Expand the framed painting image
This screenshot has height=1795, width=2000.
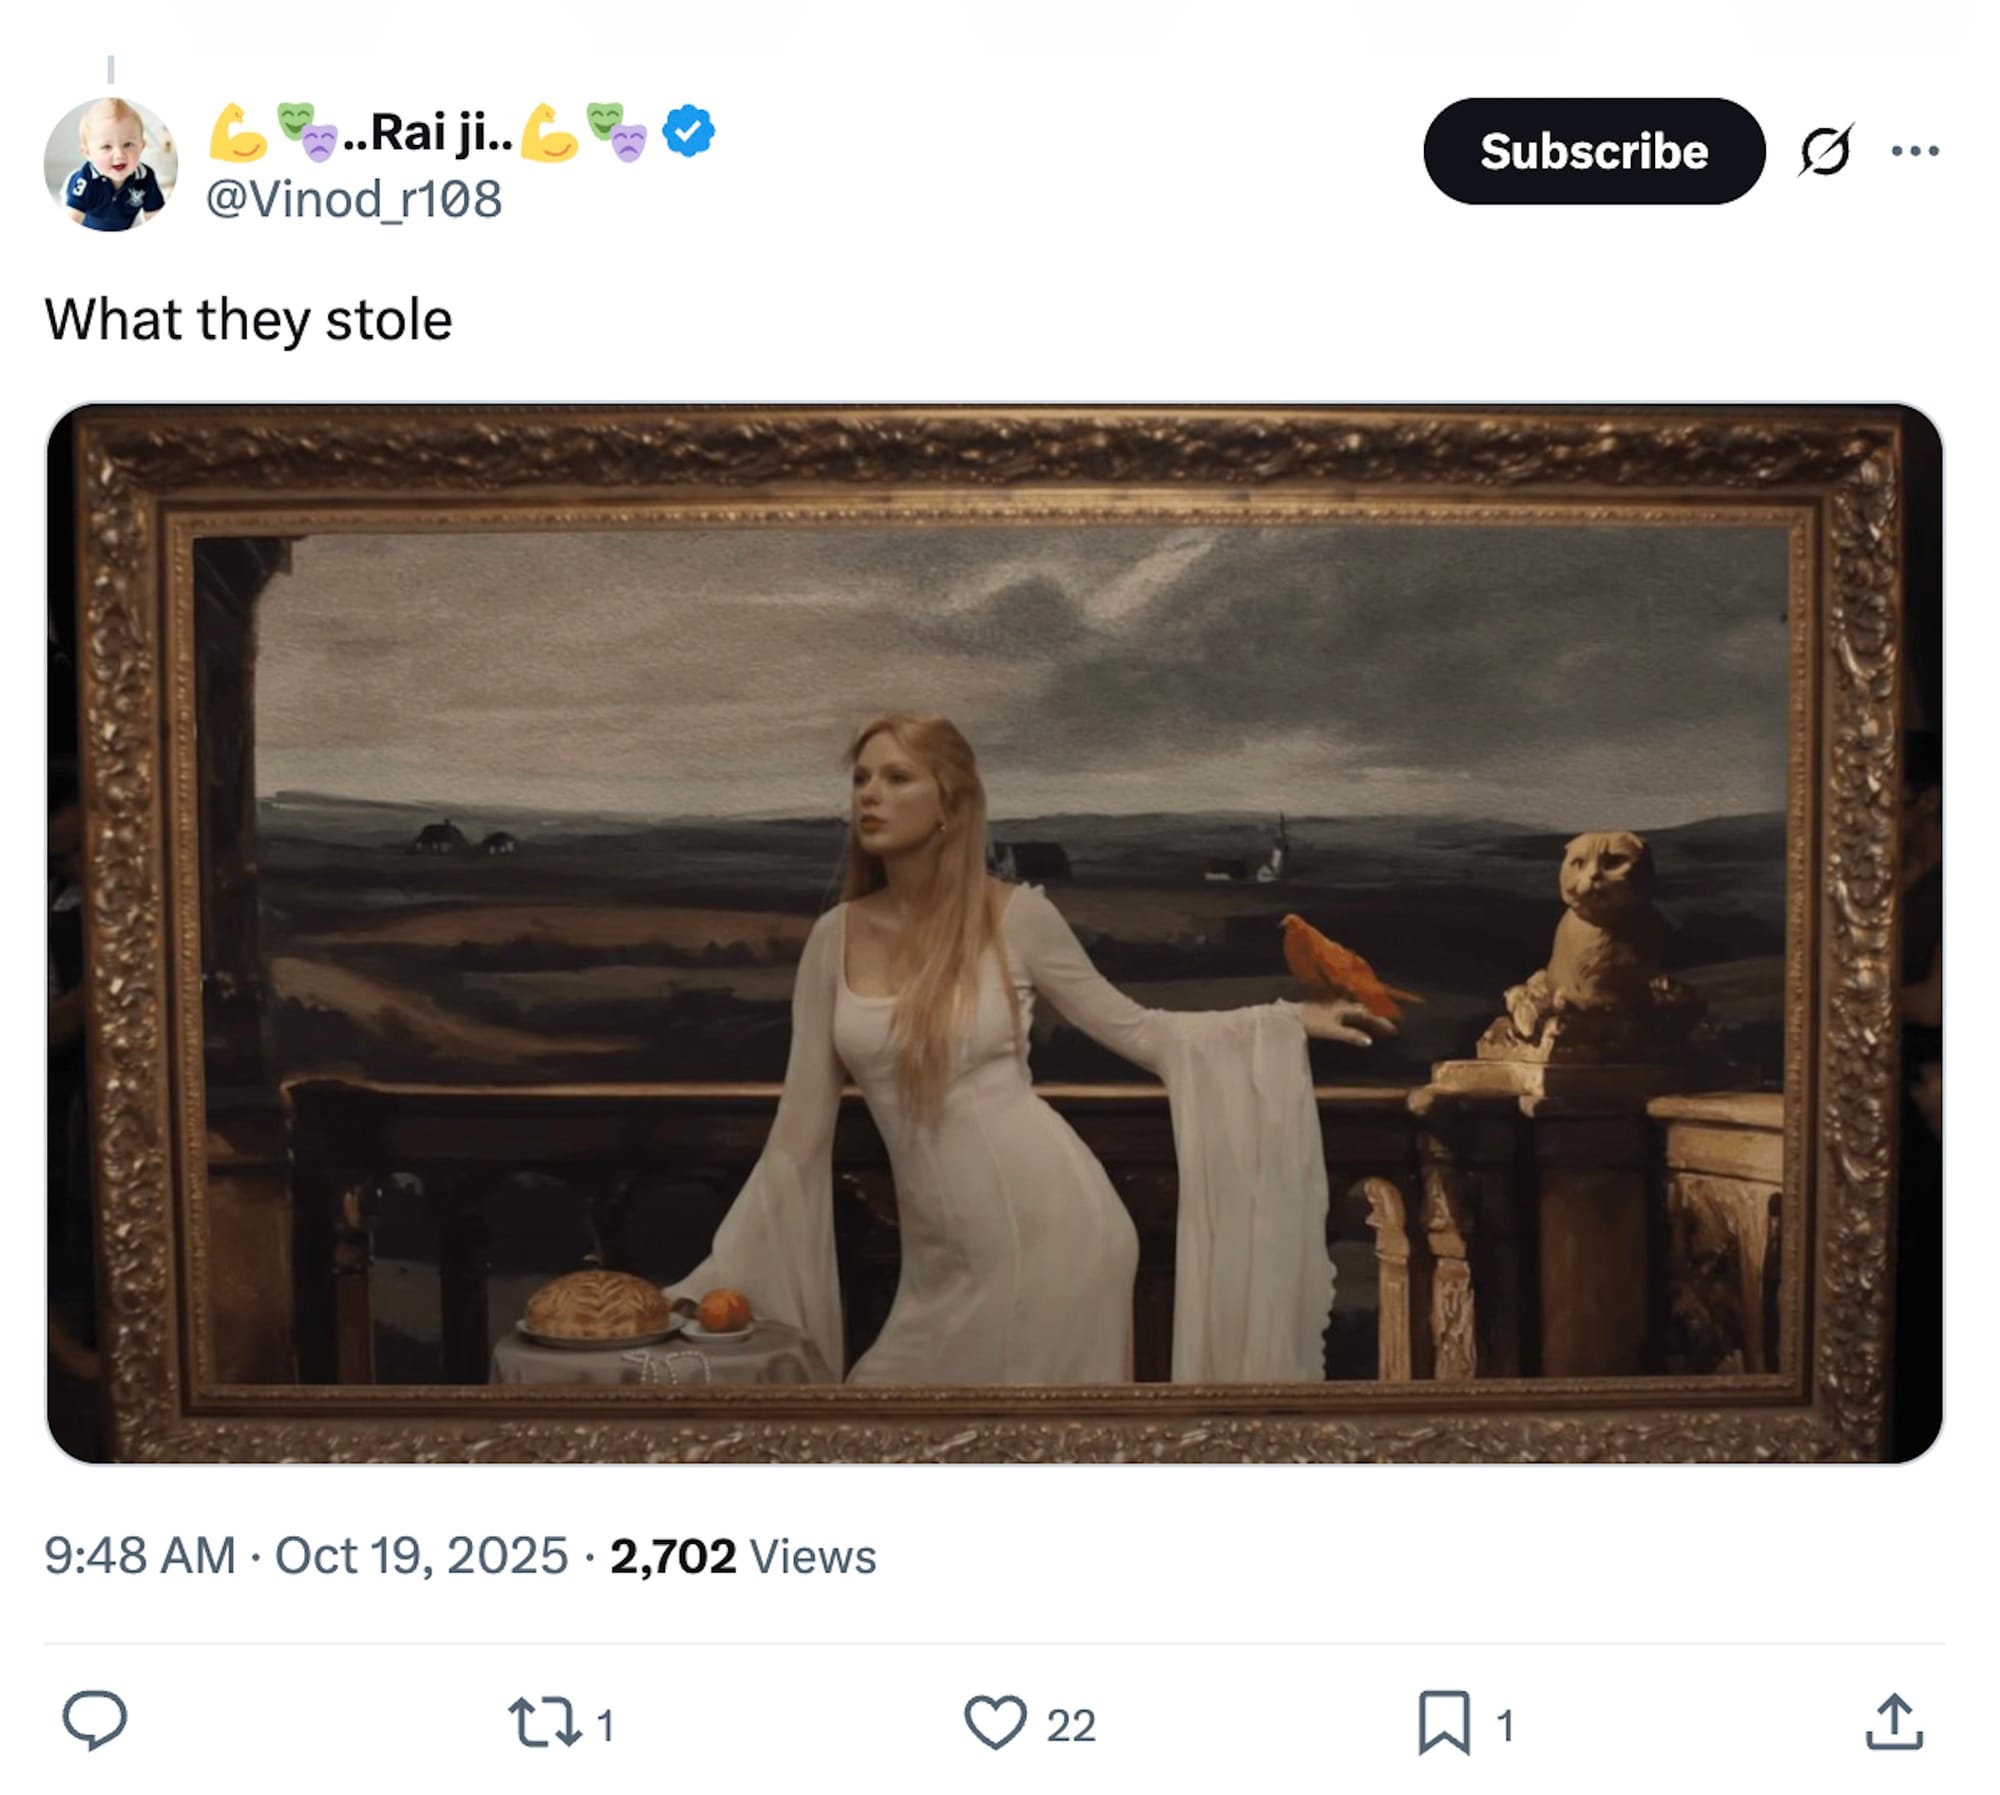994,933
